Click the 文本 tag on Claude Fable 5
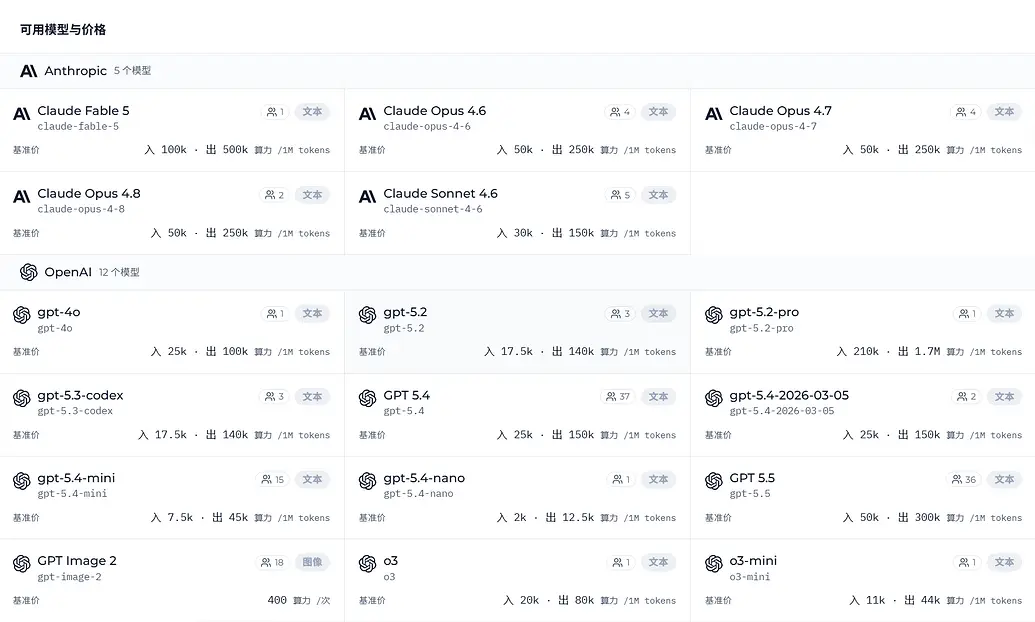 tap(312, 112)
